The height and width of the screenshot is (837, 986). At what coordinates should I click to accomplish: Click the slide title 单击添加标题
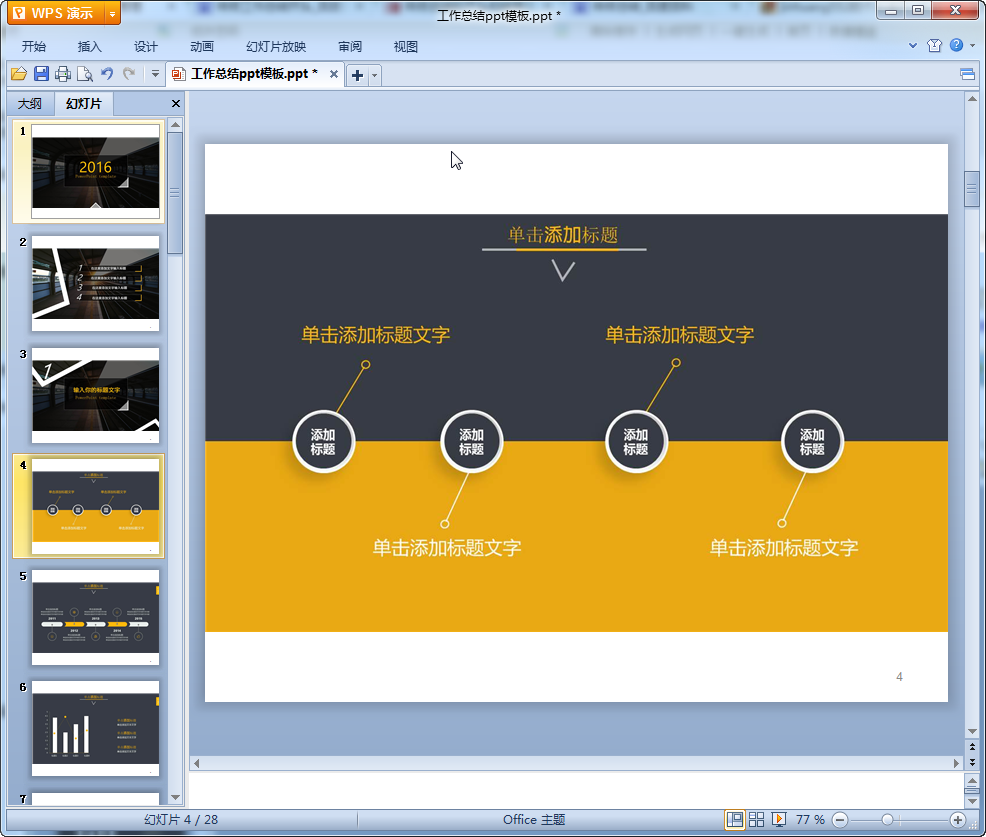563,235
